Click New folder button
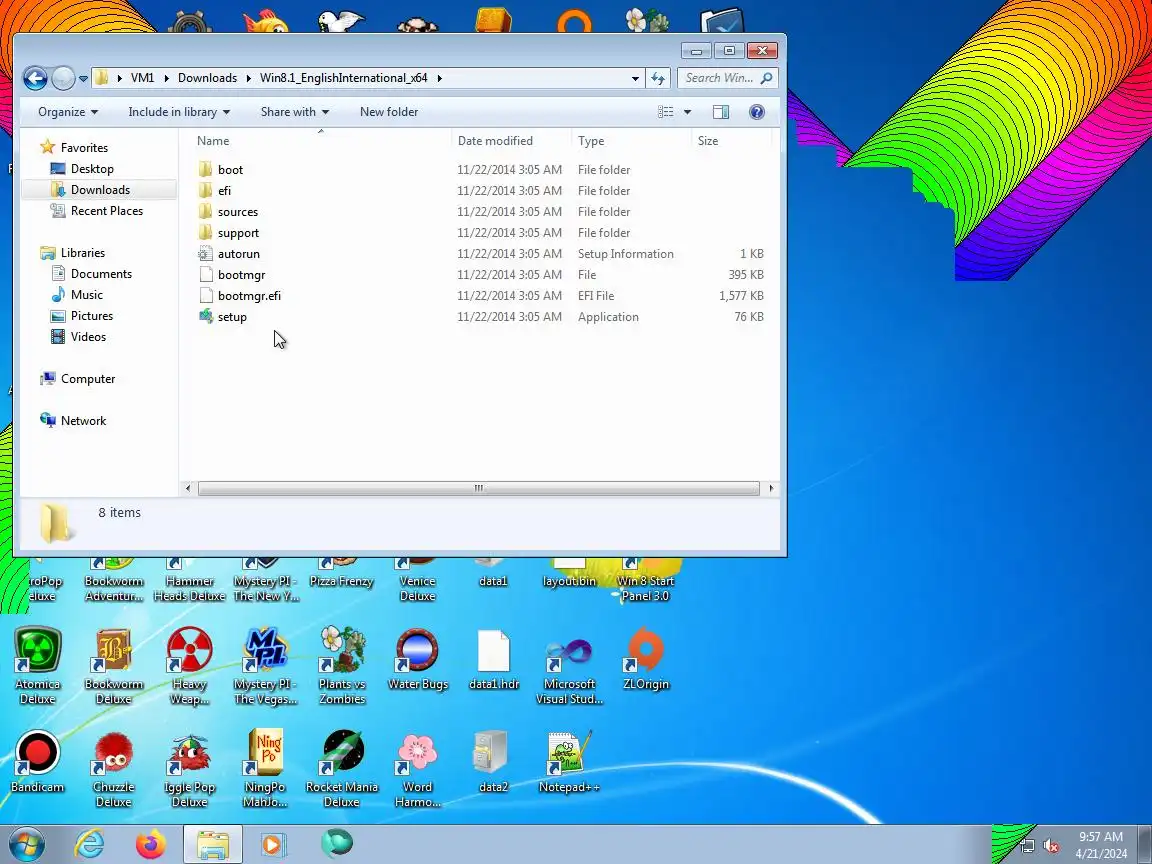The image size is (1152, 864). coord(389,112)
